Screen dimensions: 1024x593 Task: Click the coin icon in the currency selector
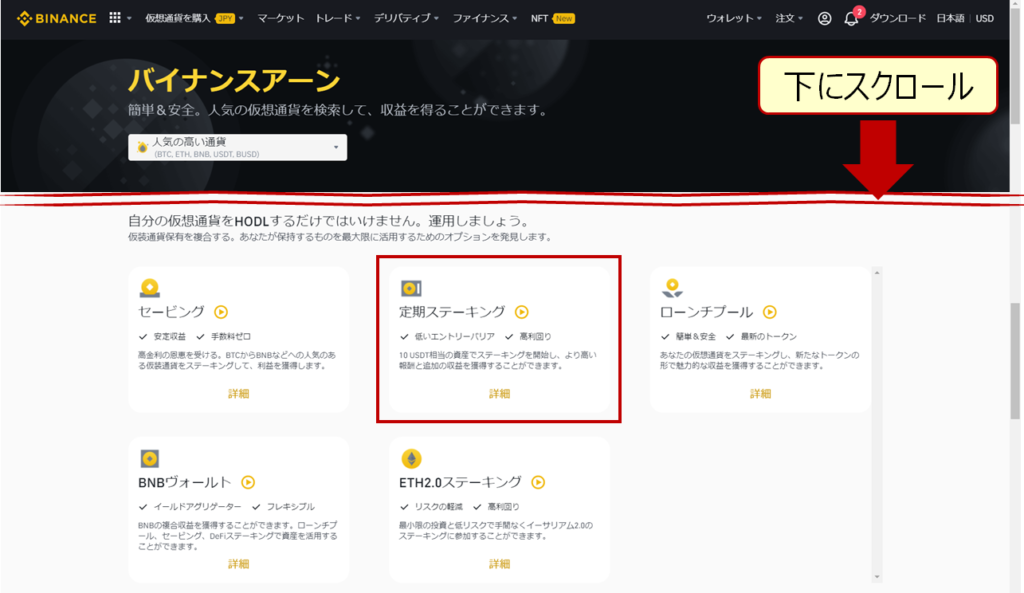point(142,148)
